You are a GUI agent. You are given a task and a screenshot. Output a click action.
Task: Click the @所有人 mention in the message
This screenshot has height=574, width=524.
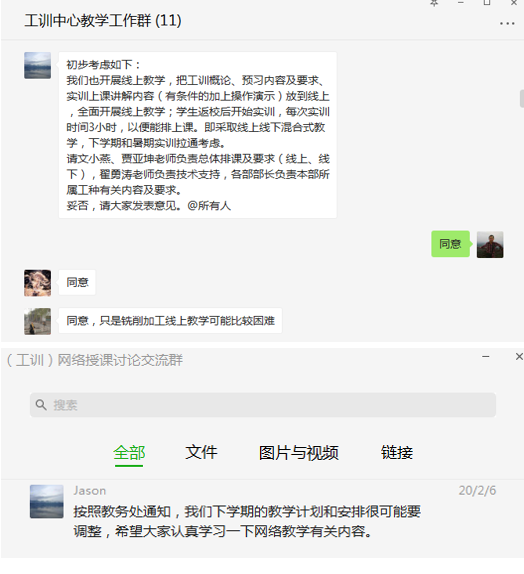click(209, 206)
